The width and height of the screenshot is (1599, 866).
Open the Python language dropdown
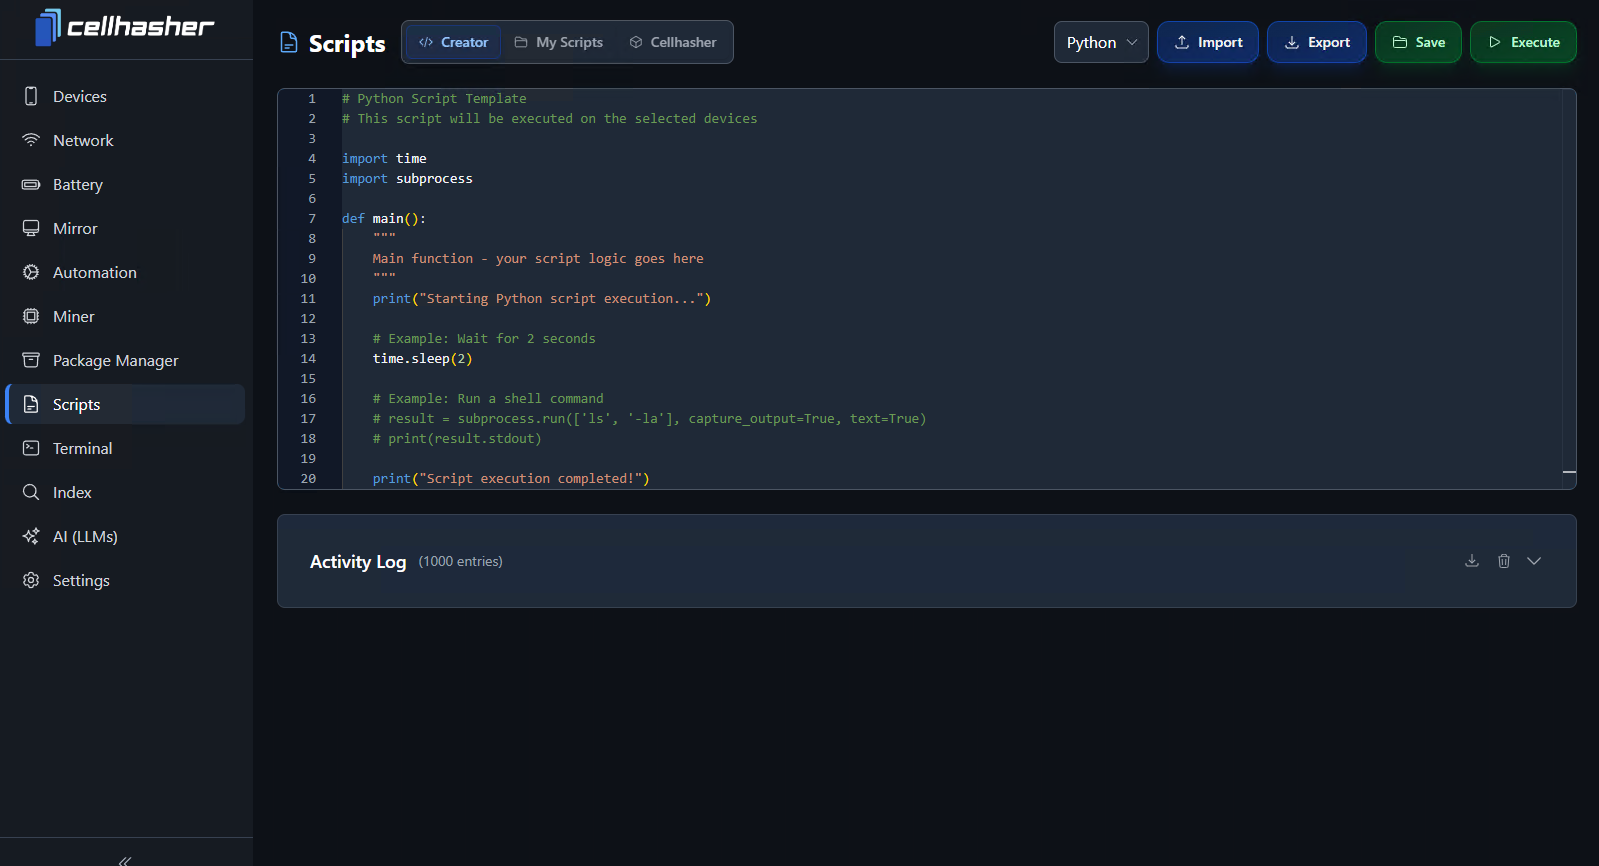point(1100,42)
